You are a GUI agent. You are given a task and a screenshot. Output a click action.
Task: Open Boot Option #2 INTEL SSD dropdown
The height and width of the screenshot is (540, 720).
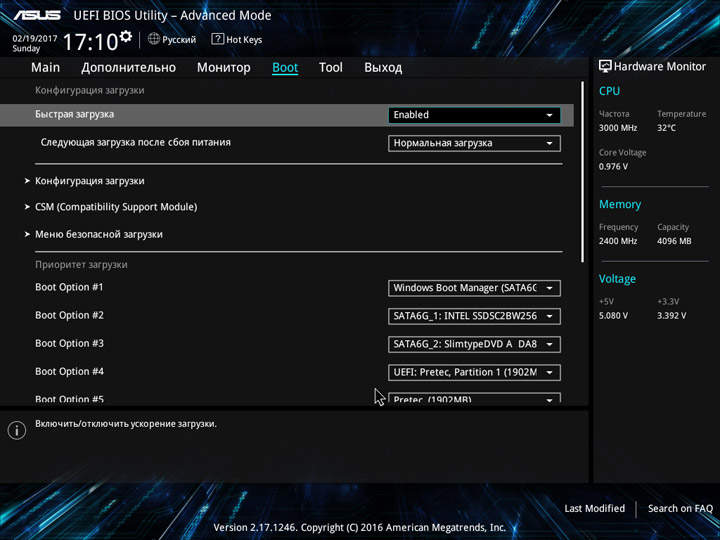click(474, 316)
